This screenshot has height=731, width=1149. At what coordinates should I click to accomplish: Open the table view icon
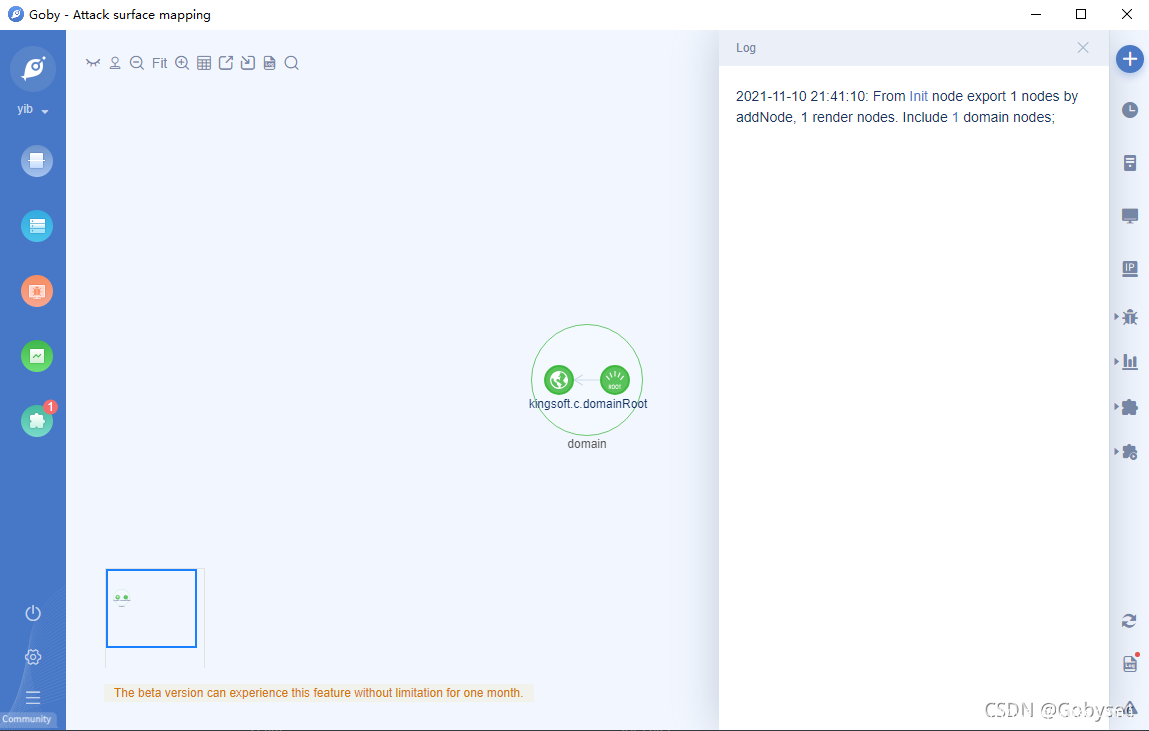click(204, 63)
